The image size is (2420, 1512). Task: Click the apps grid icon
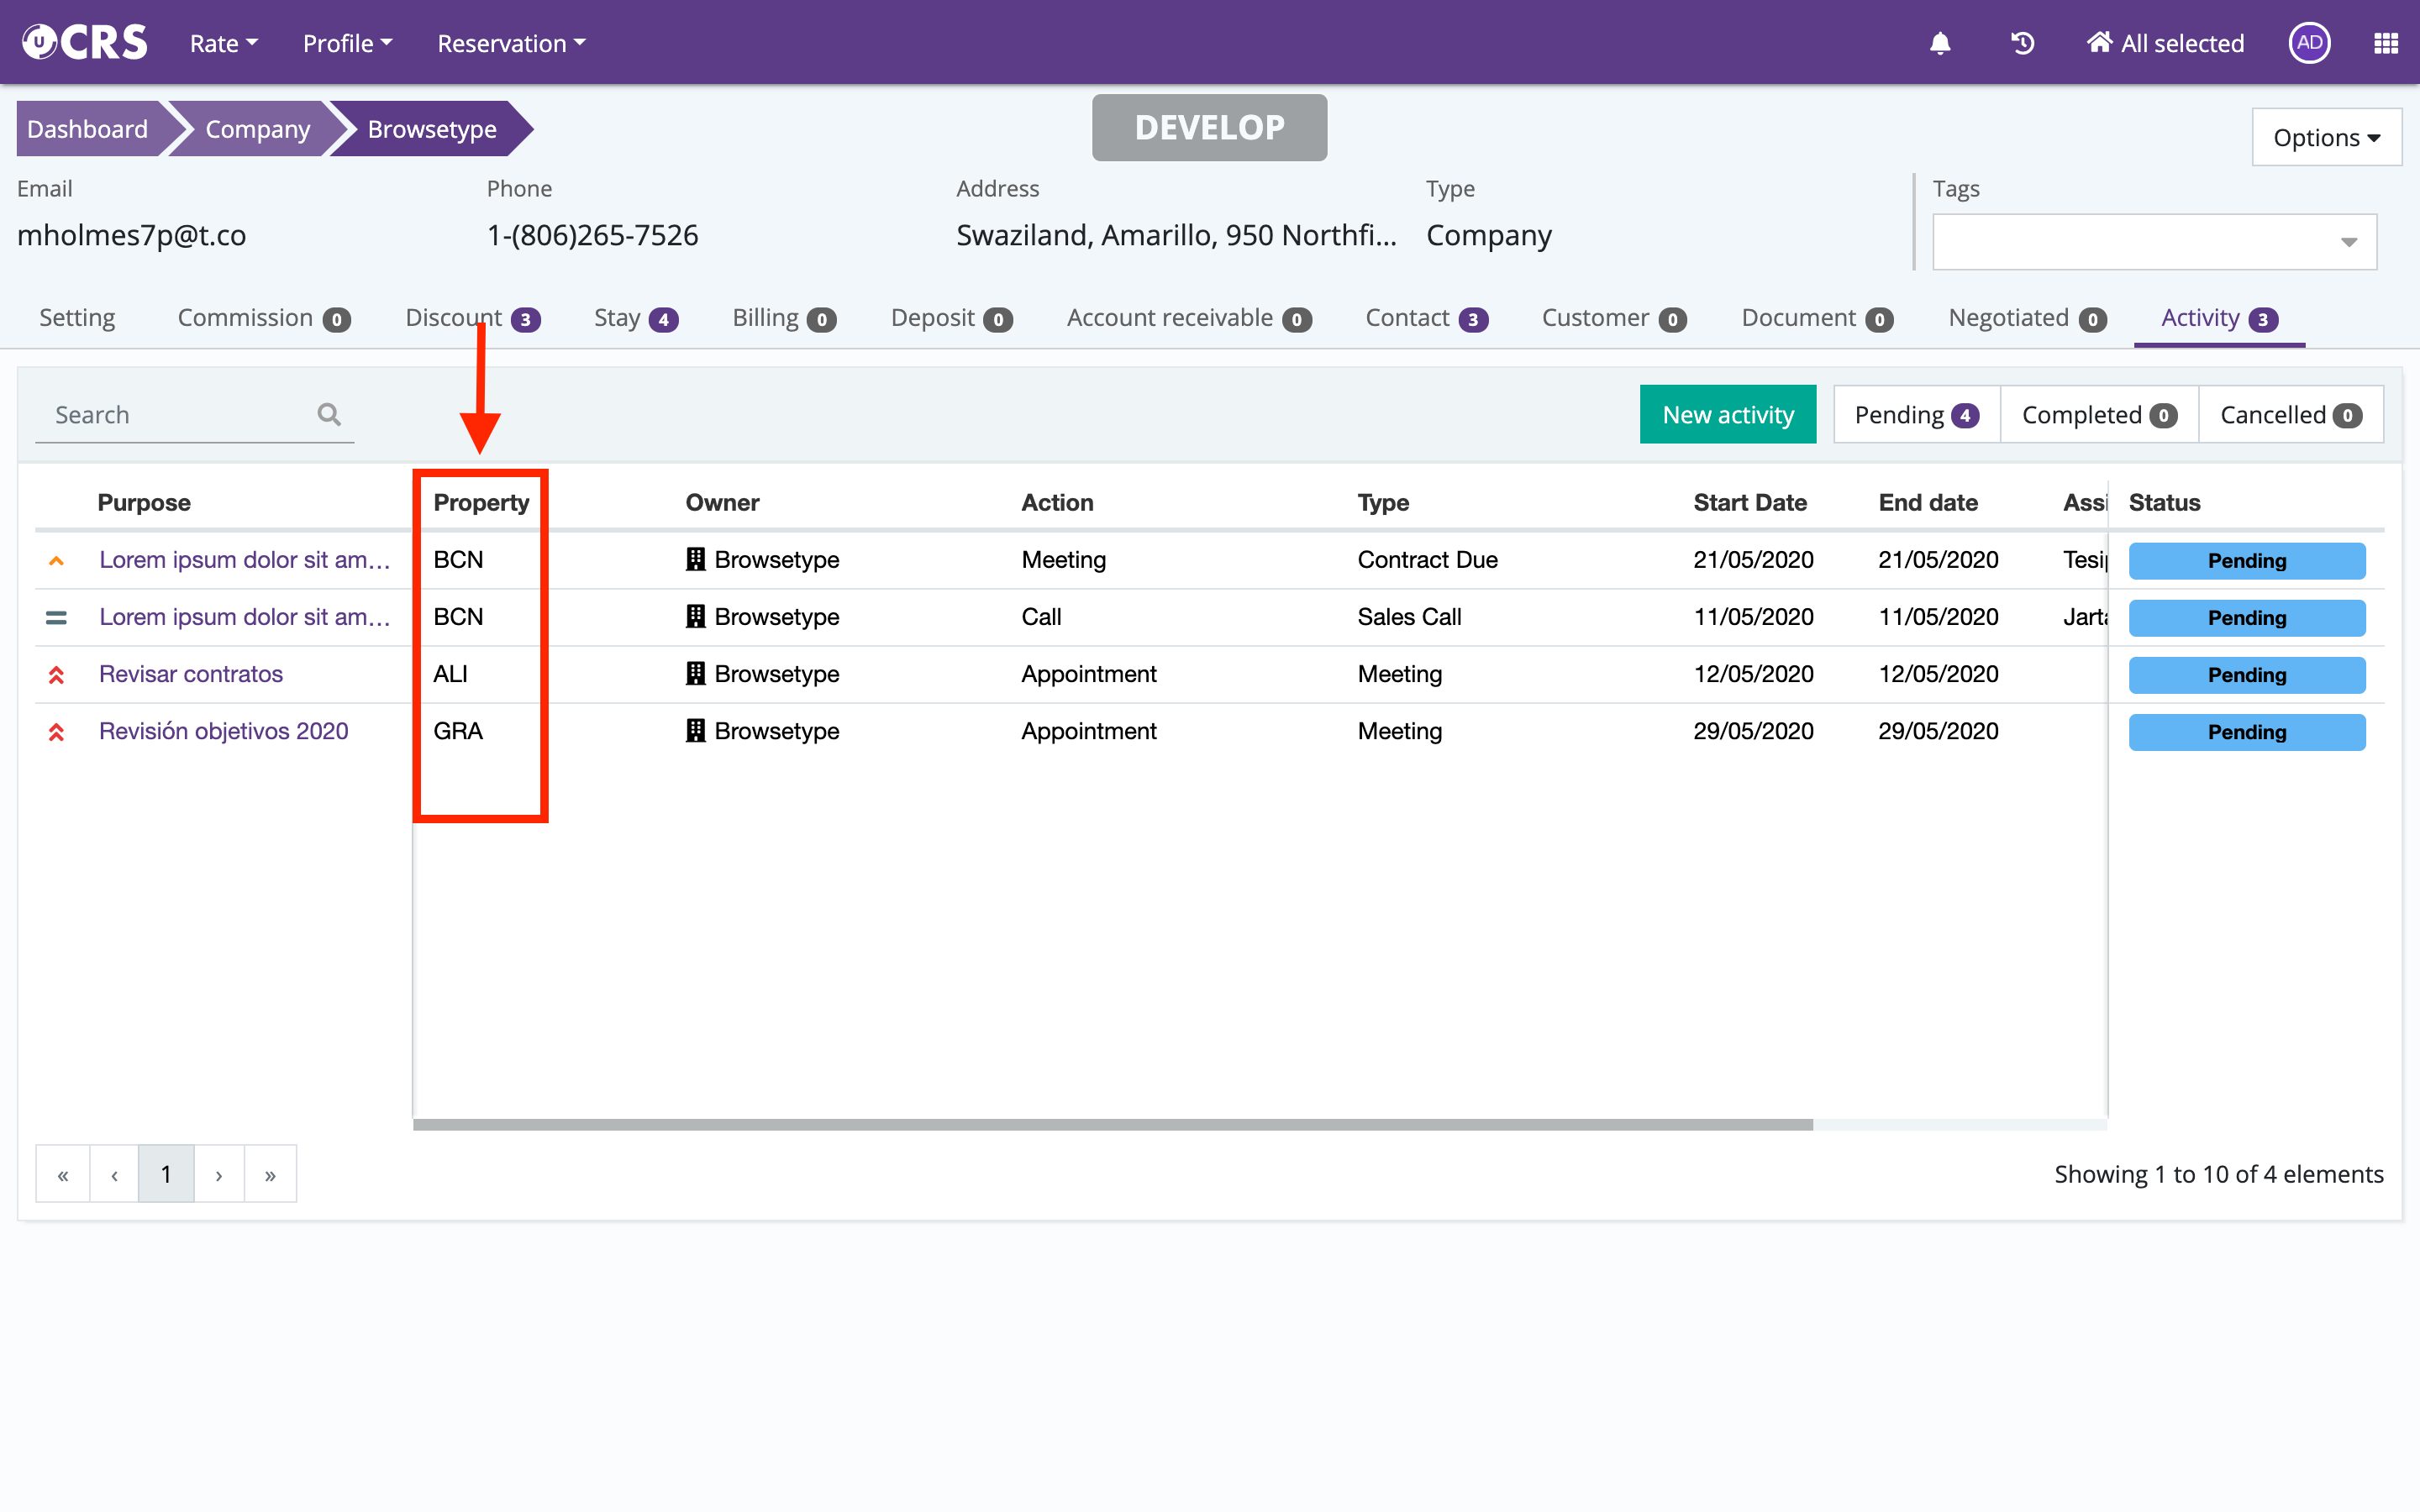coord(2386,43)
